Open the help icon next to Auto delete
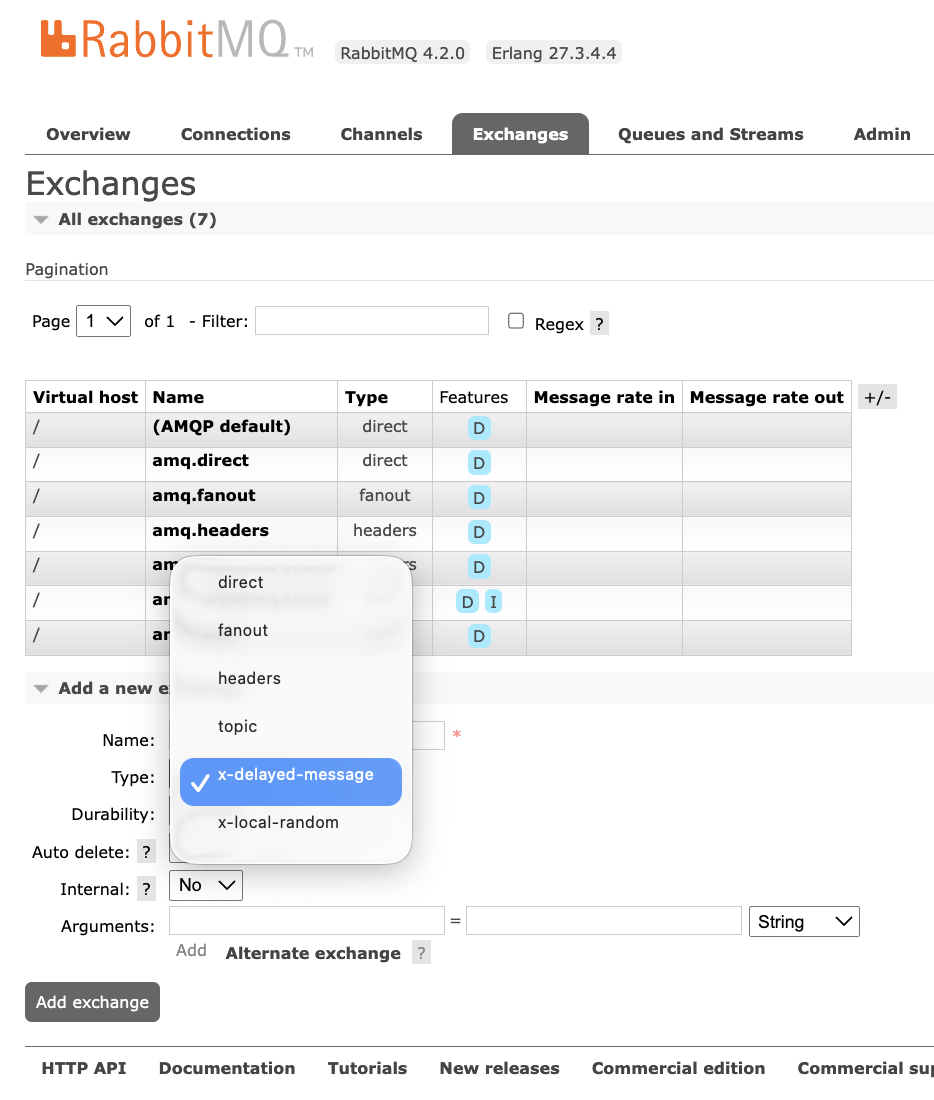This screenshot has height=1100, width=934. pyautogui.click(x=146, y=851)
